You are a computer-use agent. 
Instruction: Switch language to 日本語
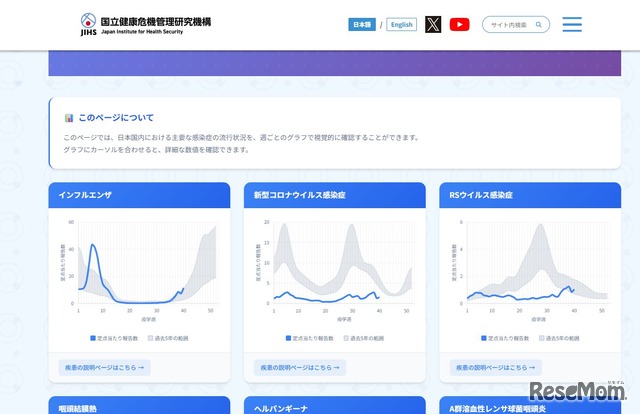[362, 24]
